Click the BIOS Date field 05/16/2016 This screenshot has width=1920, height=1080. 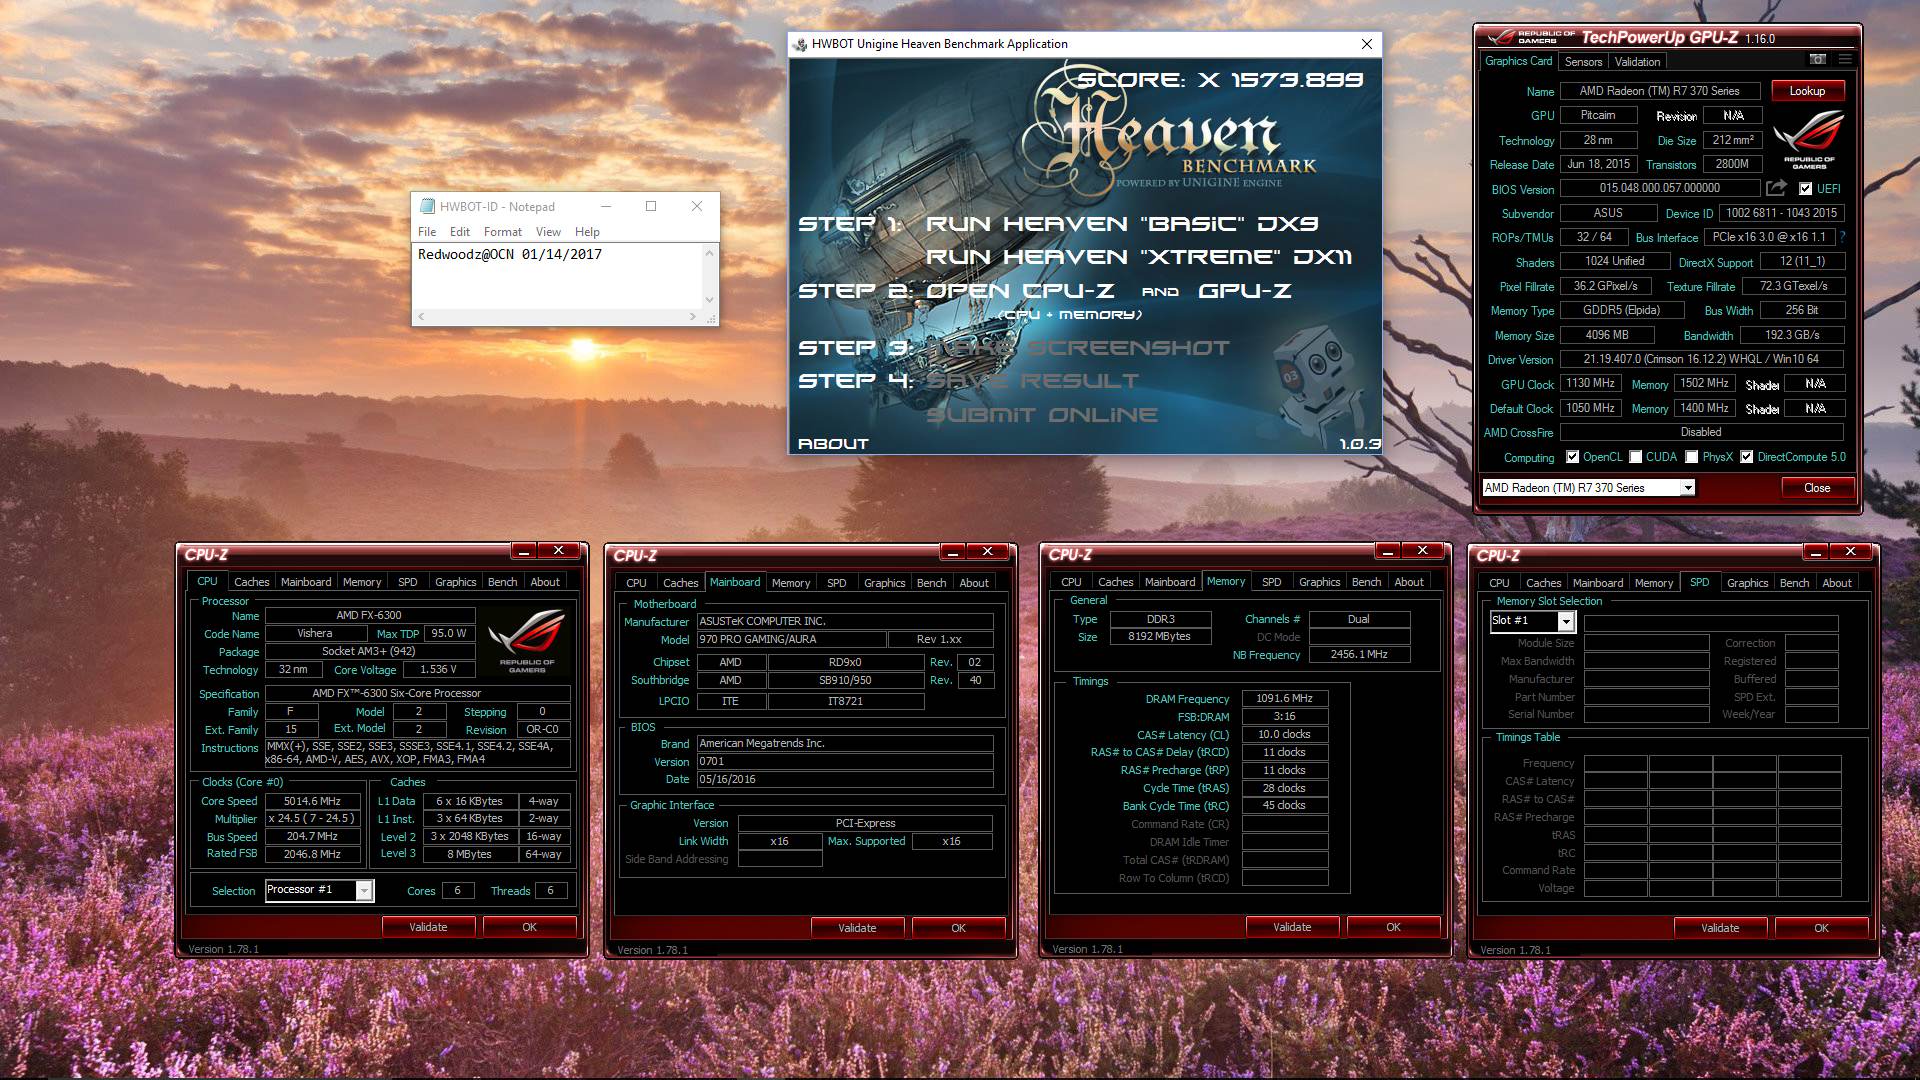click(x=844, y=779)
